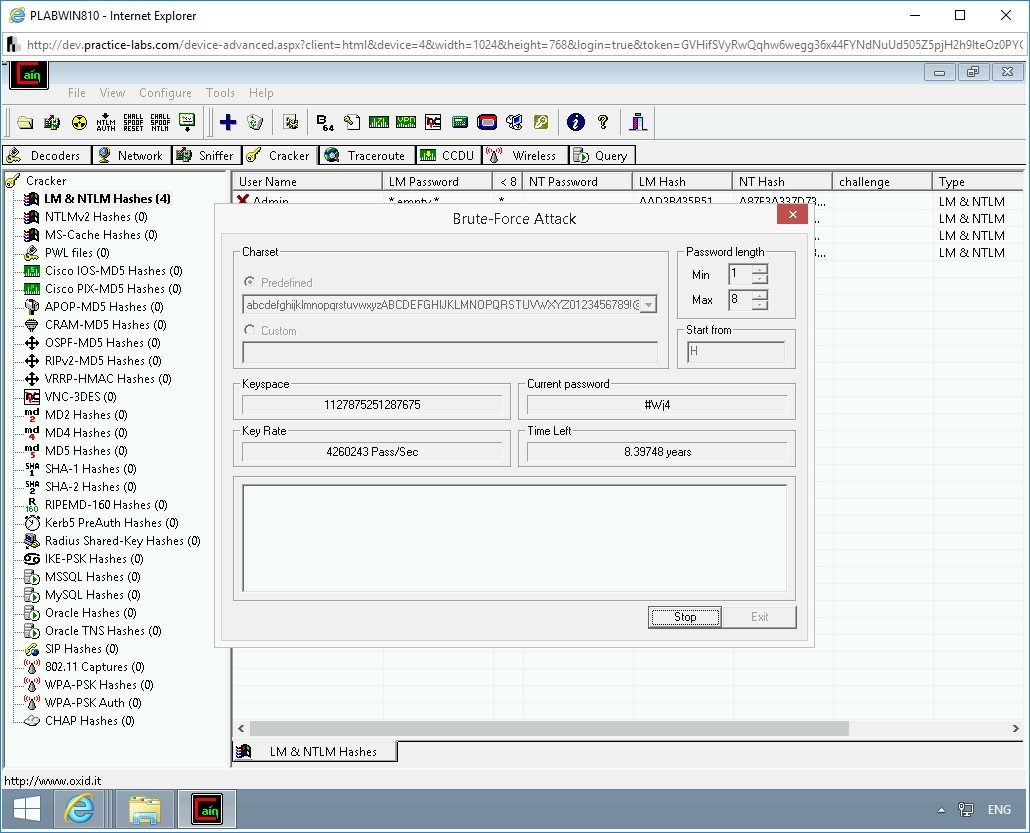
Task: Click the question mark Help icon
Action: click(601, 121)
